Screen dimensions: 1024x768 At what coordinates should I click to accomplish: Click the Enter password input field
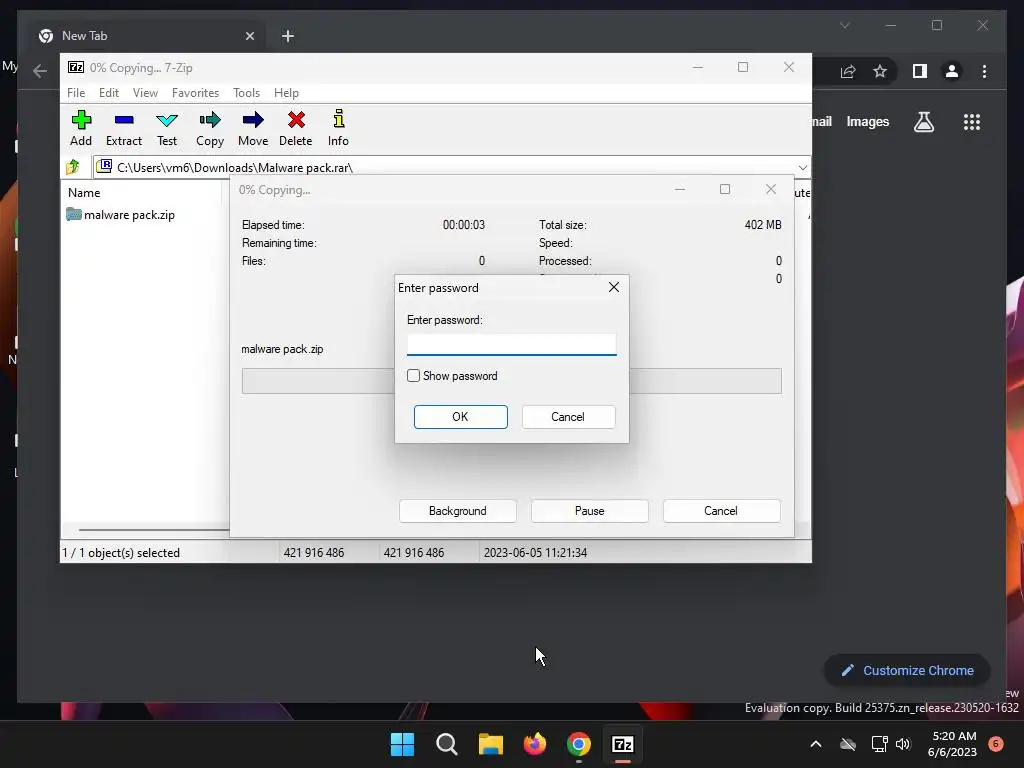point(511,344)
